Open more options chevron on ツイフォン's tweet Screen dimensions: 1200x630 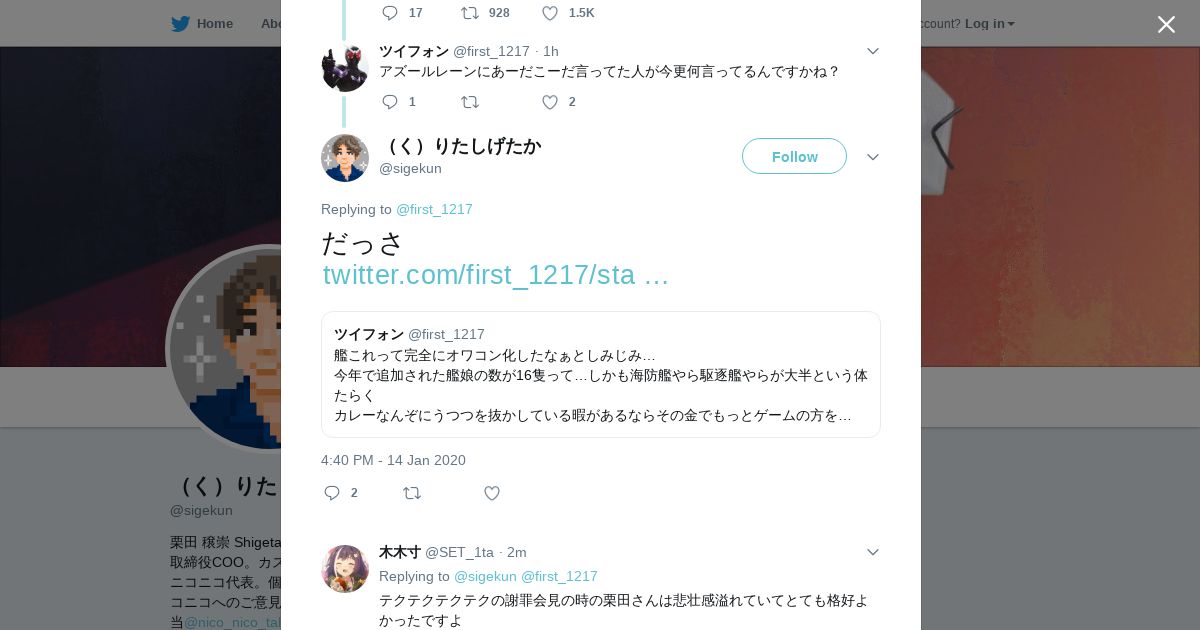[873, 51]
